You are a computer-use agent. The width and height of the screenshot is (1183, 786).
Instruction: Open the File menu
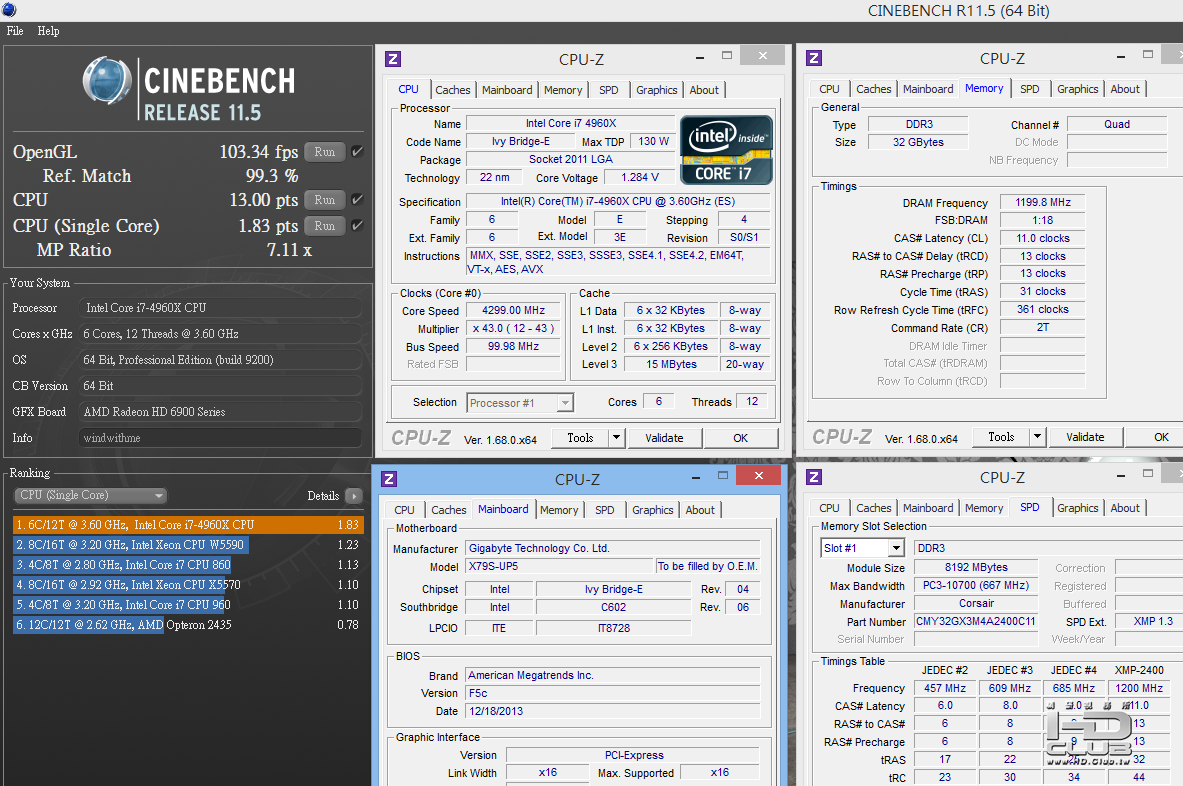(x=15, y=31)
